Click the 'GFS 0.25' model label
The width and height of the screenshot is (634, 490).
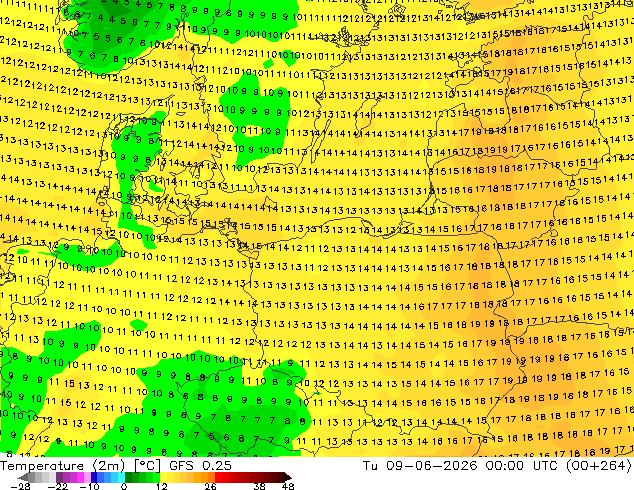(200, 466)
